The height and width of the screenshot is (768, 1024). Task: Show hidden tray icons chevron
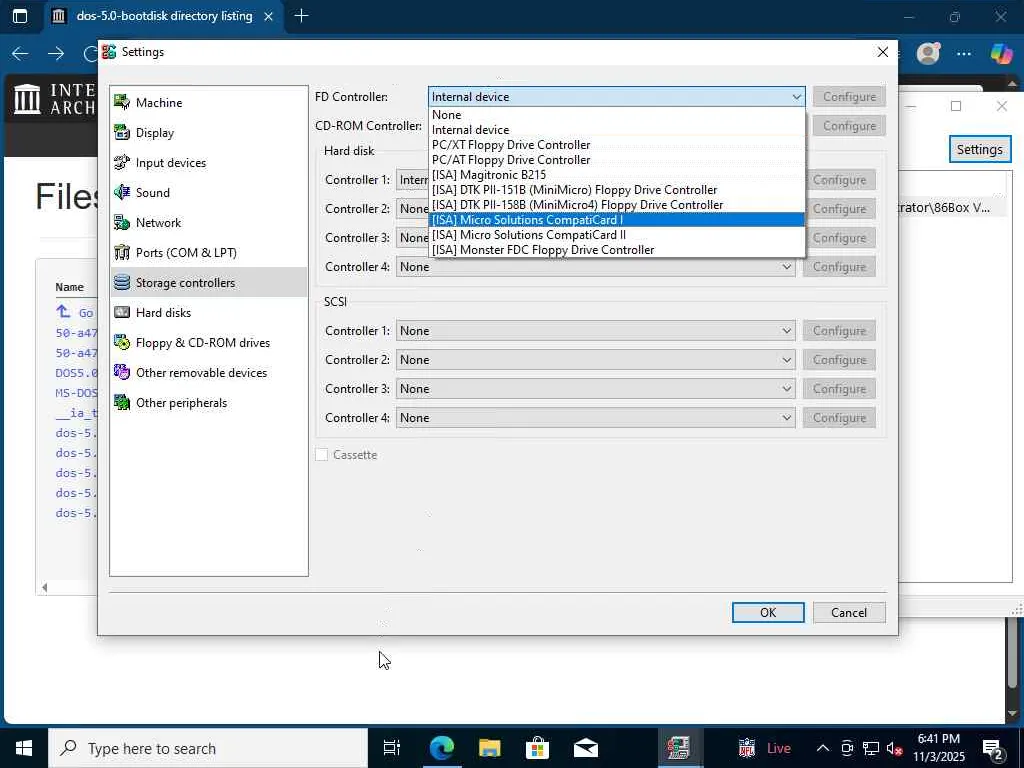point(823,748)
